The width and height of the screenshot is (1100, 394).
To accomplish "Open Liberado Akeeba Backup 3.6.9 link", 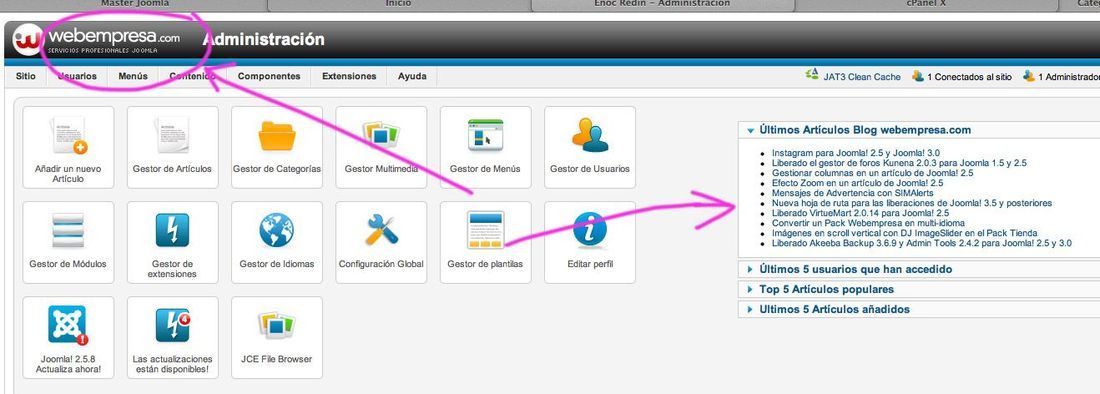I will coord(922,243).
